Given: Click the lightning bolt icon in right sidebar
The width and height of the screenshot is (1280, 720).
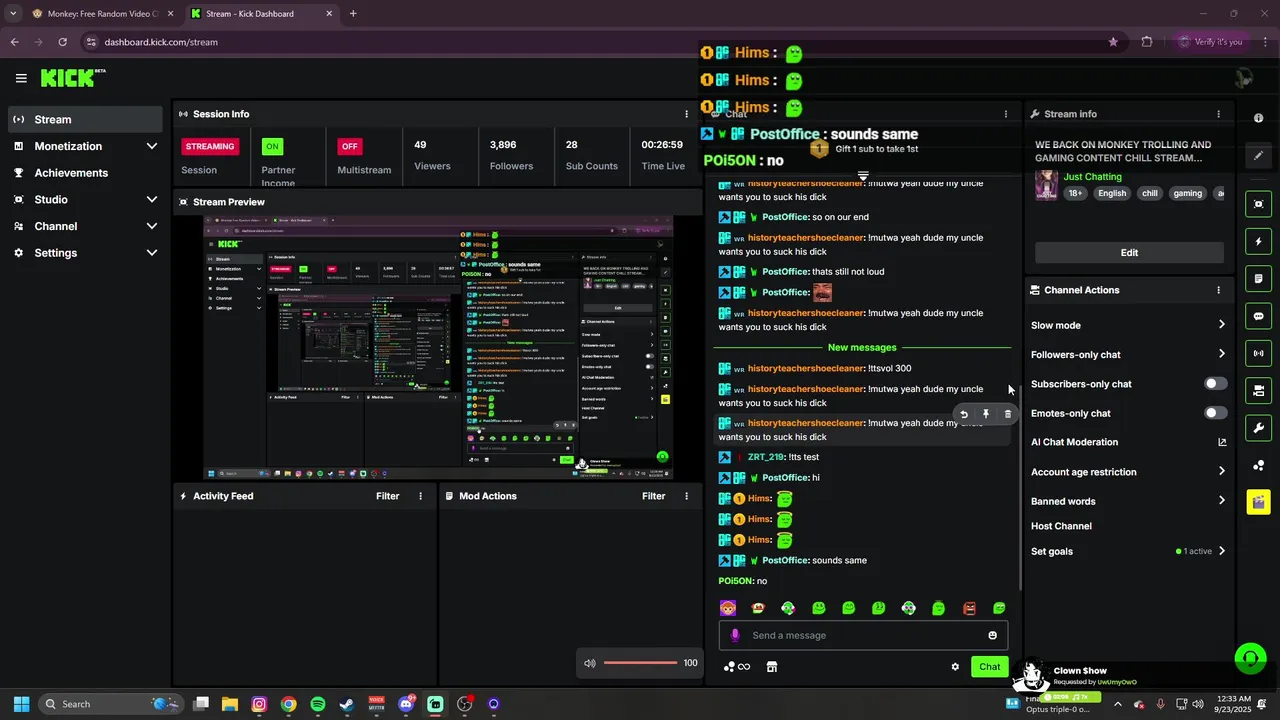Looking at the screenshot, I should click(1258, 242).
